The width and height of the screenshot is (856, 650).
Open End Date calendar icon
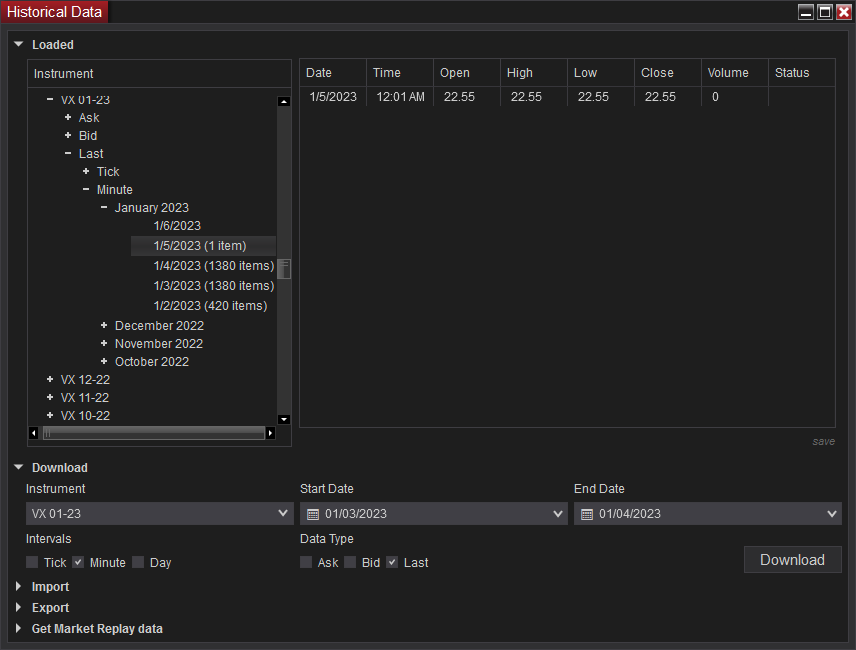tap(587, 514)
